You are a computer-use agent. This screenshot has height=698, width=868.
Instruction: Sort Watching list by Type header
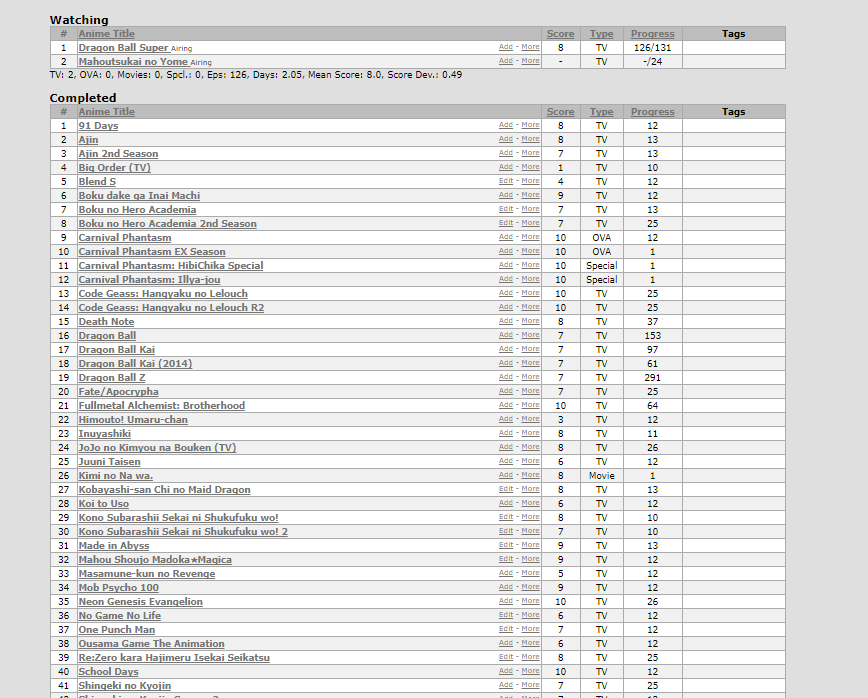click(601, 34)
